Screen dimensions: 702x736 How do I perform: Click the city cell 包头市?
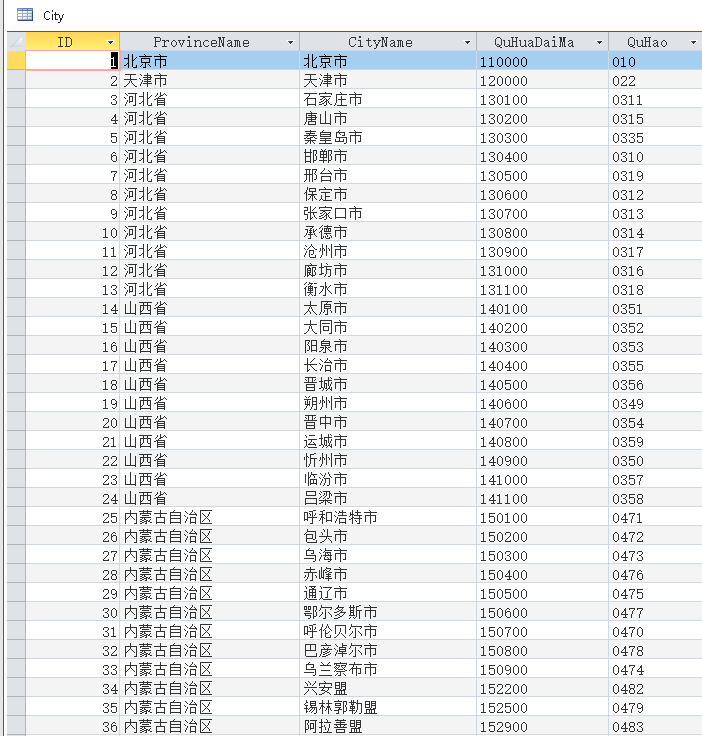point(388,536)
